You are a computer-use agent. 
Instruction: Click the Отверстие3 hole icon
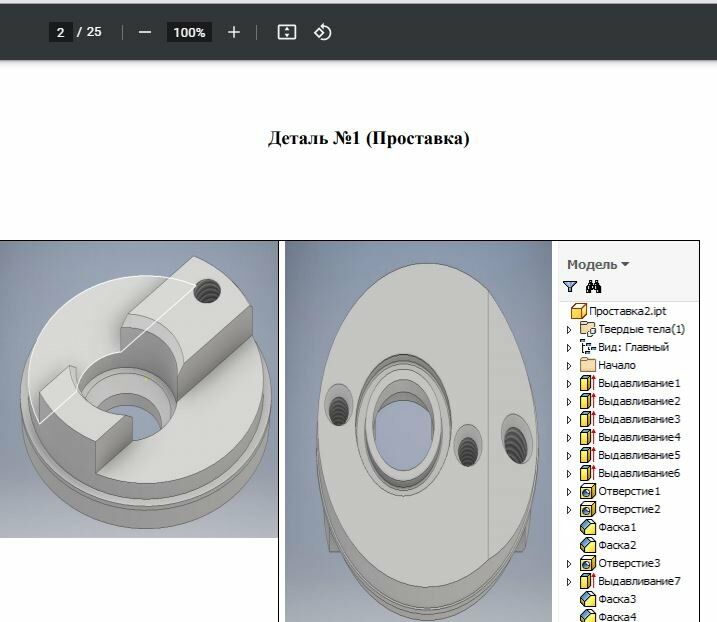(x=588, y=563)
